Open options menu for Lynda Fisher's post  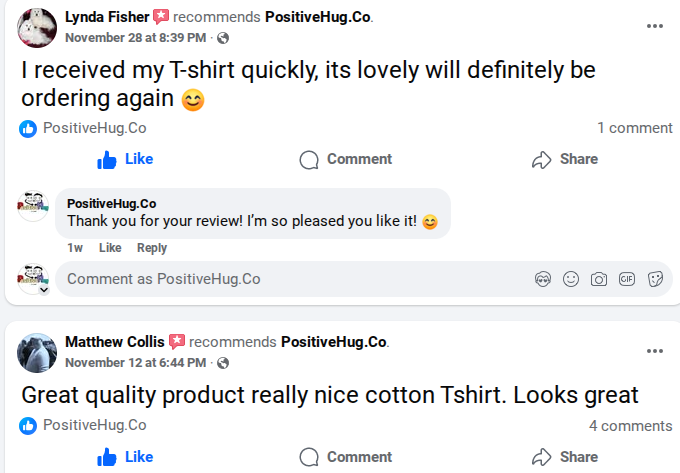pos(655,26)
